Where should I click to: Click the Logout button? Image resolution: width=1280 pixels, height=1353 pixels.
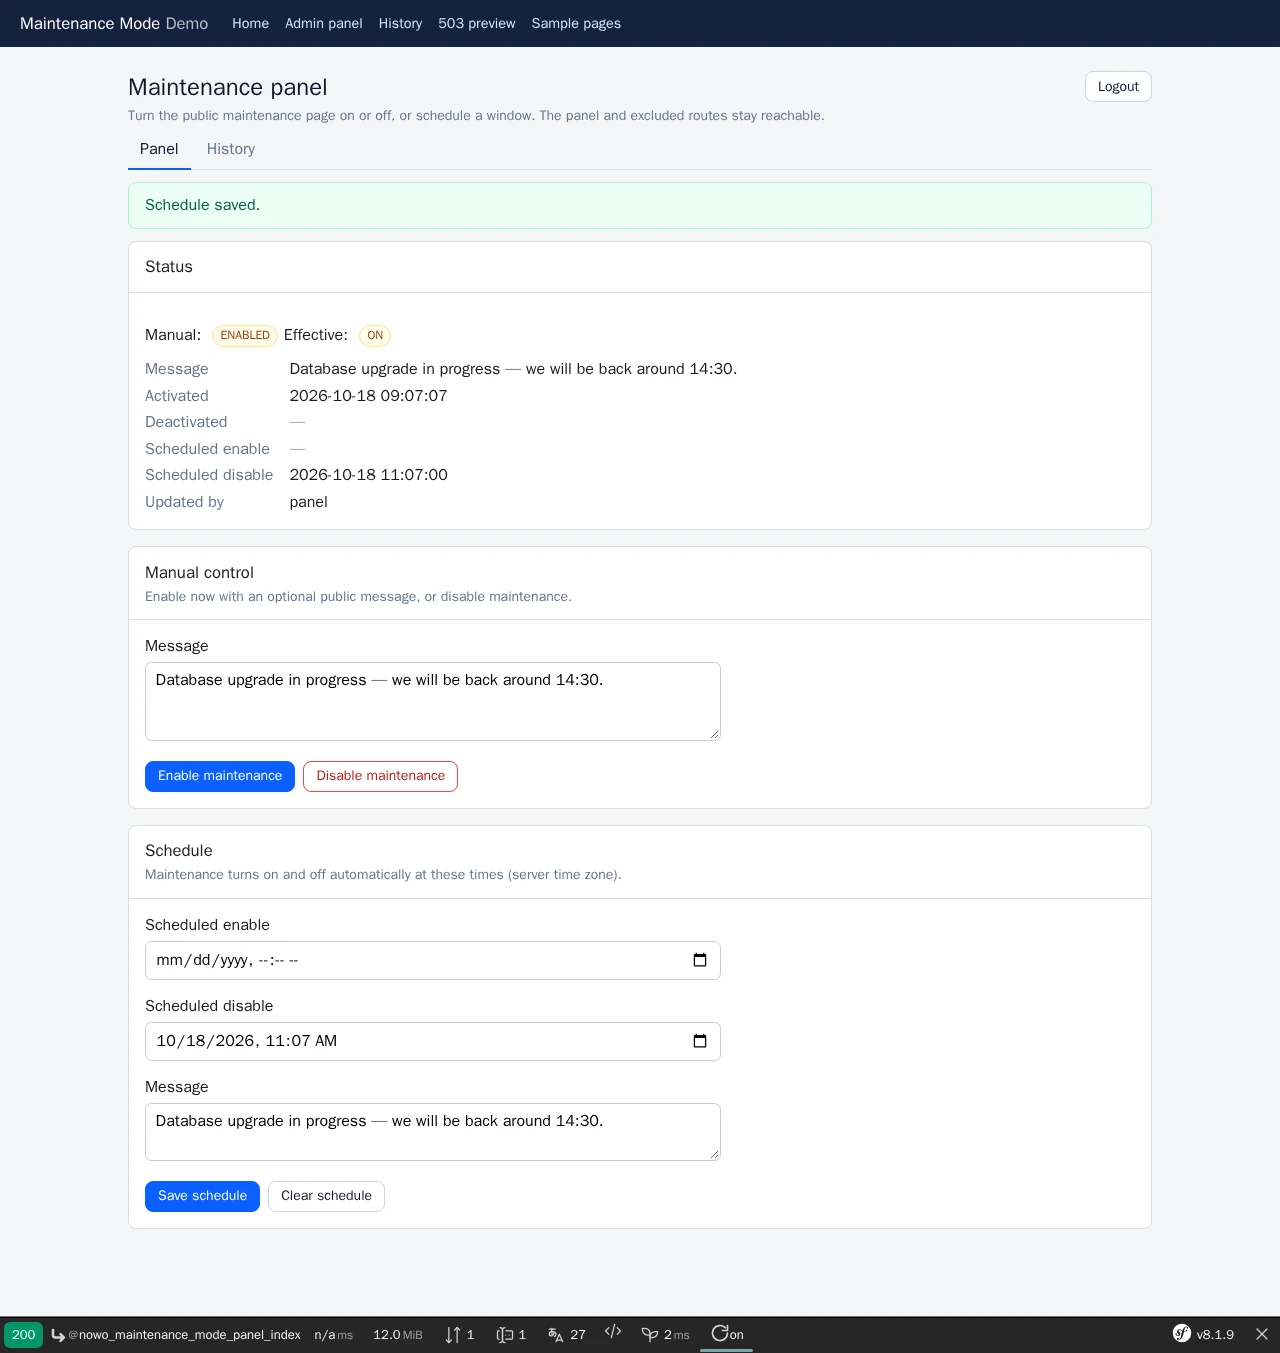pos(1118,87)
